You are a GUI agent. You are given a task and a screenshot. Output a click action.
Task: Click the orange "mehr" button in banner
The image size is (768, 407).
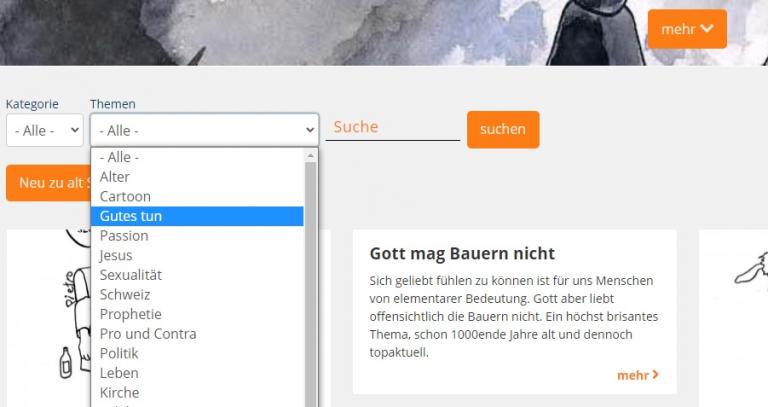(x=687, y=29)
